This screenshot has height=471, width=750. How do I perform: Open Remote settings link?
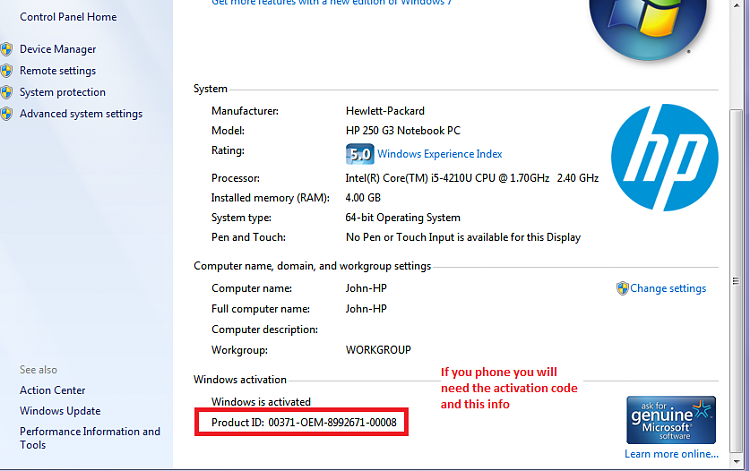pyautogui.click(x=58, y=71)
